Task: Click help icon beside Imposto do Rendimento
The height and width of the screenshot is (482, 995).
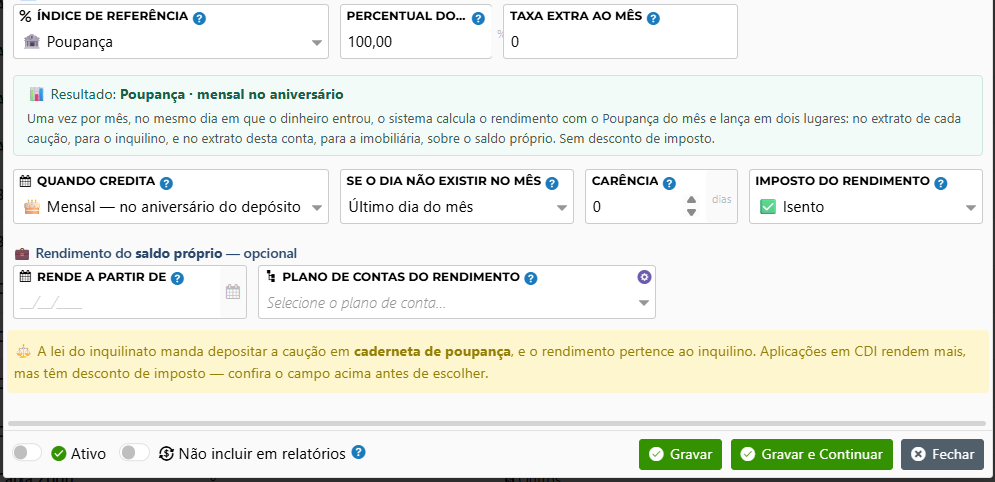Action: [x=941, y=183]
